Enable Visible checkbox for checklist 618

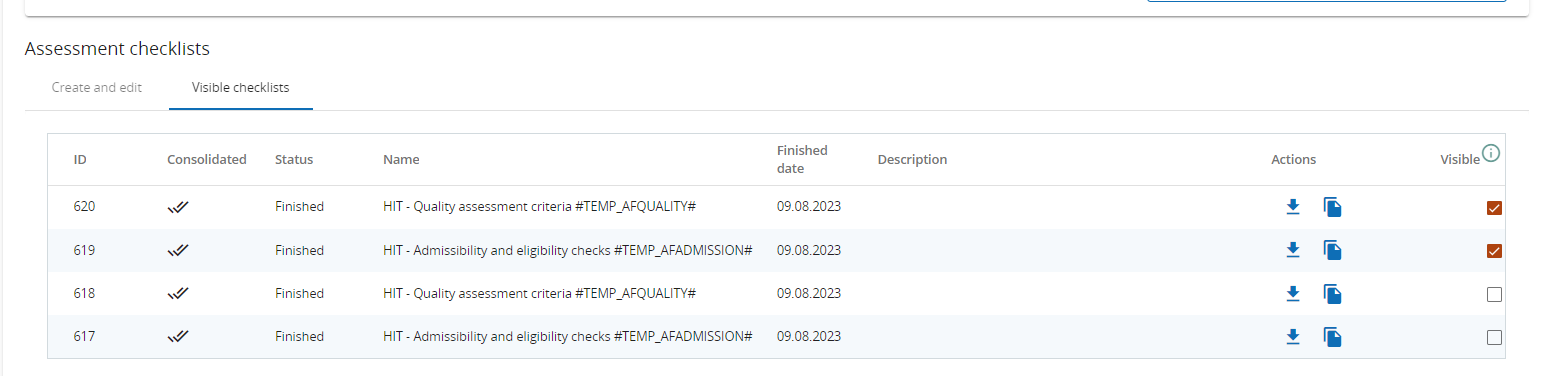coord(1494,294)
